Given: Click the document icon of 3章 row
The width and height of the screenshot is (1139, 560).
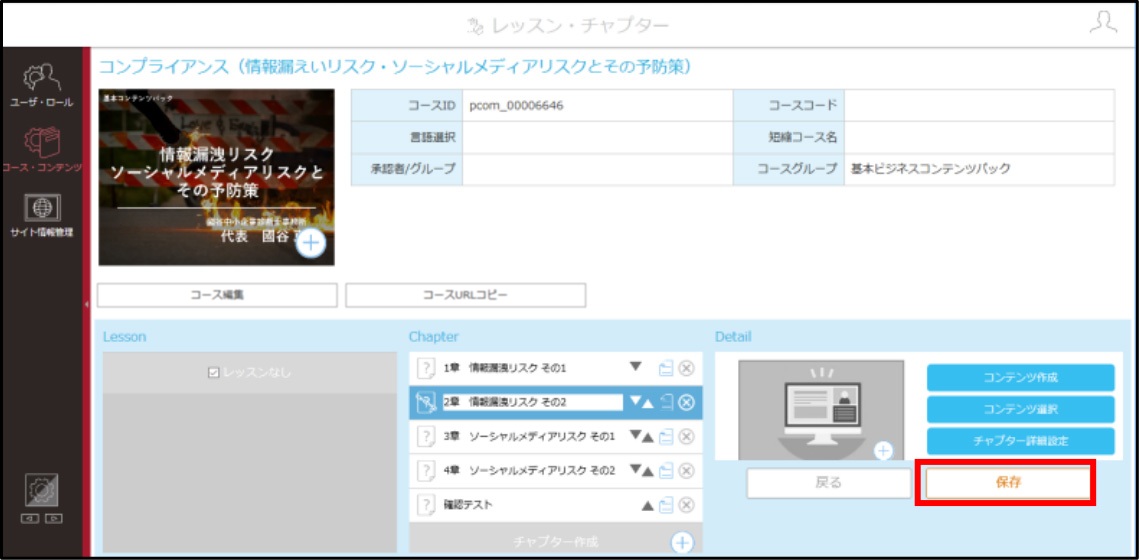Looking at the screenshot, I should point(425,437).
